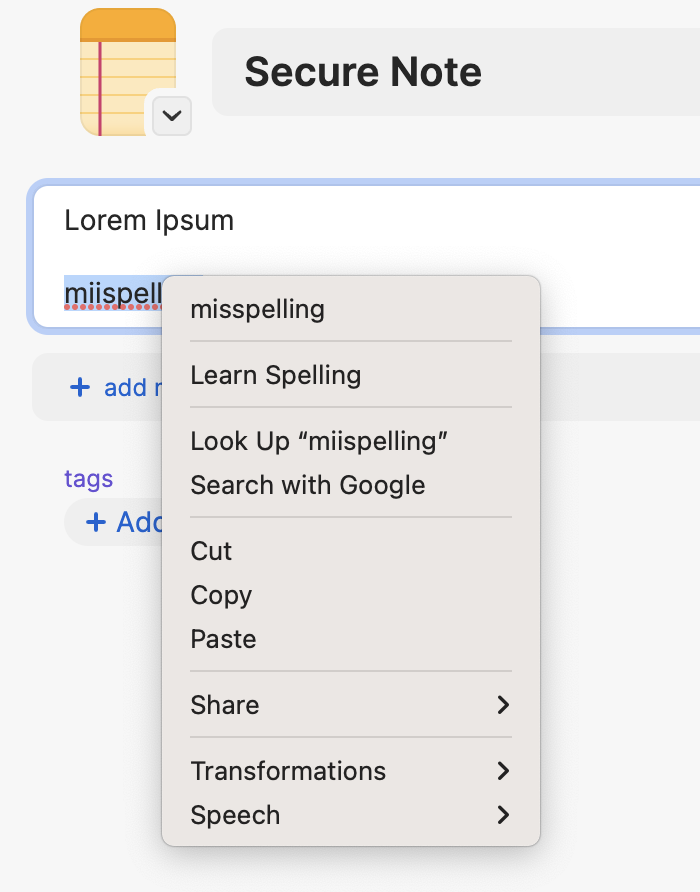This screenshot has width=700, height=892.
Task: Click the highlighted misspelled word in the note
Action: [112, 294]
